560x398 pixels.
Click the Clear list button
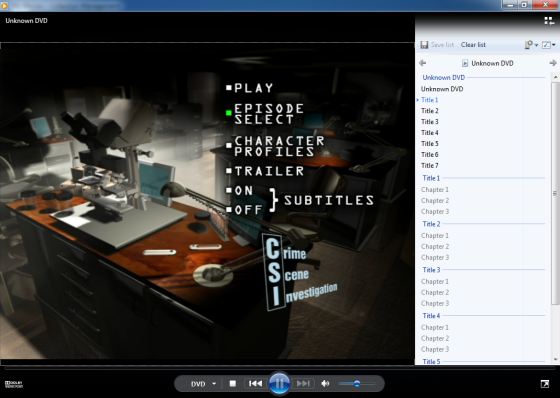pos(473,45)
